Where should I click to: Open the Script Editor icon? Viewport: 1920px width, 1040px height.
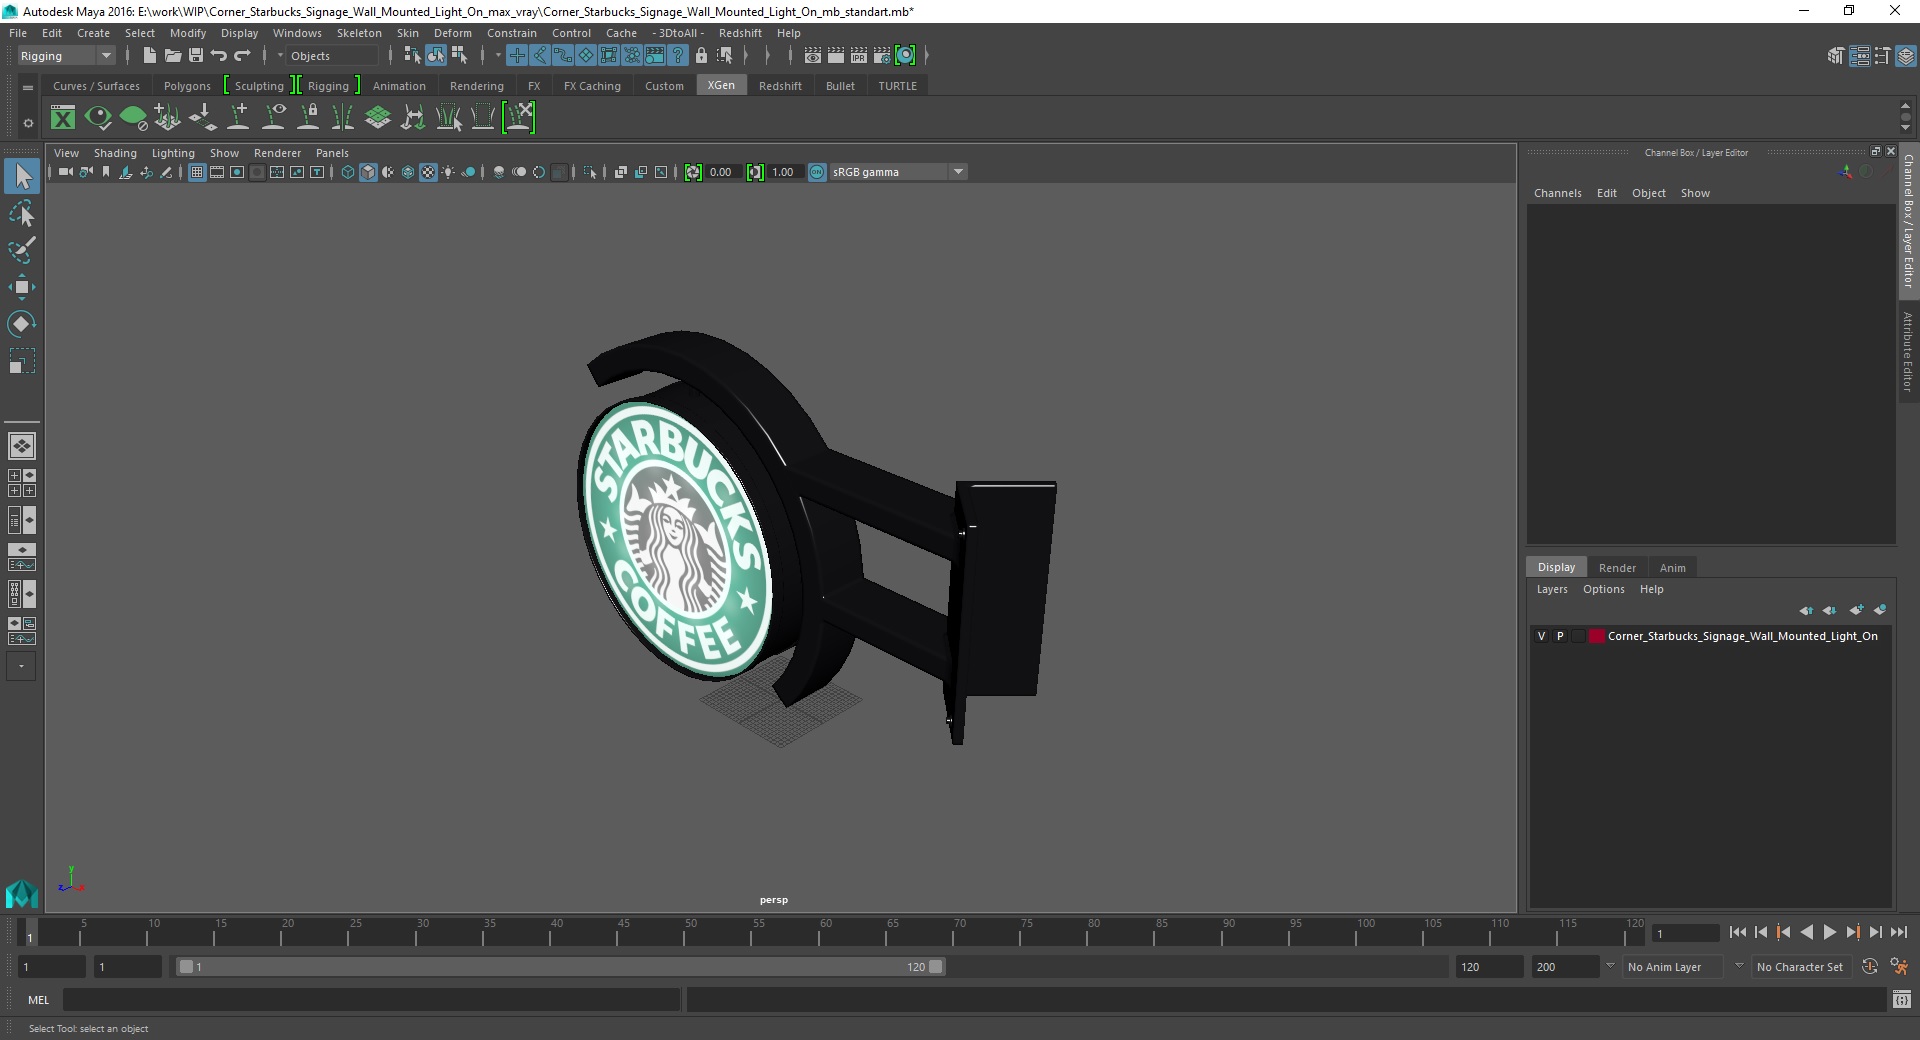pyautogui.click(x=1901, y=999)
